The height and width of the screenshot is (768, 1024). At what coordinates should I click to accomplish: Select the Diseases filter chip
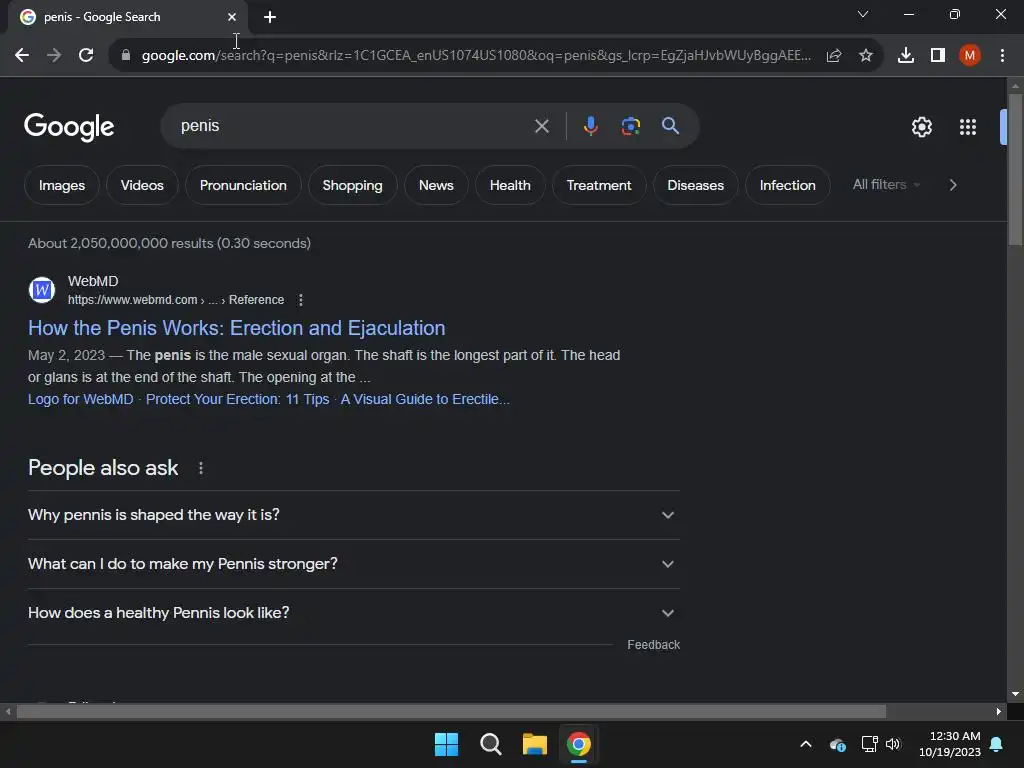[696, 185]
